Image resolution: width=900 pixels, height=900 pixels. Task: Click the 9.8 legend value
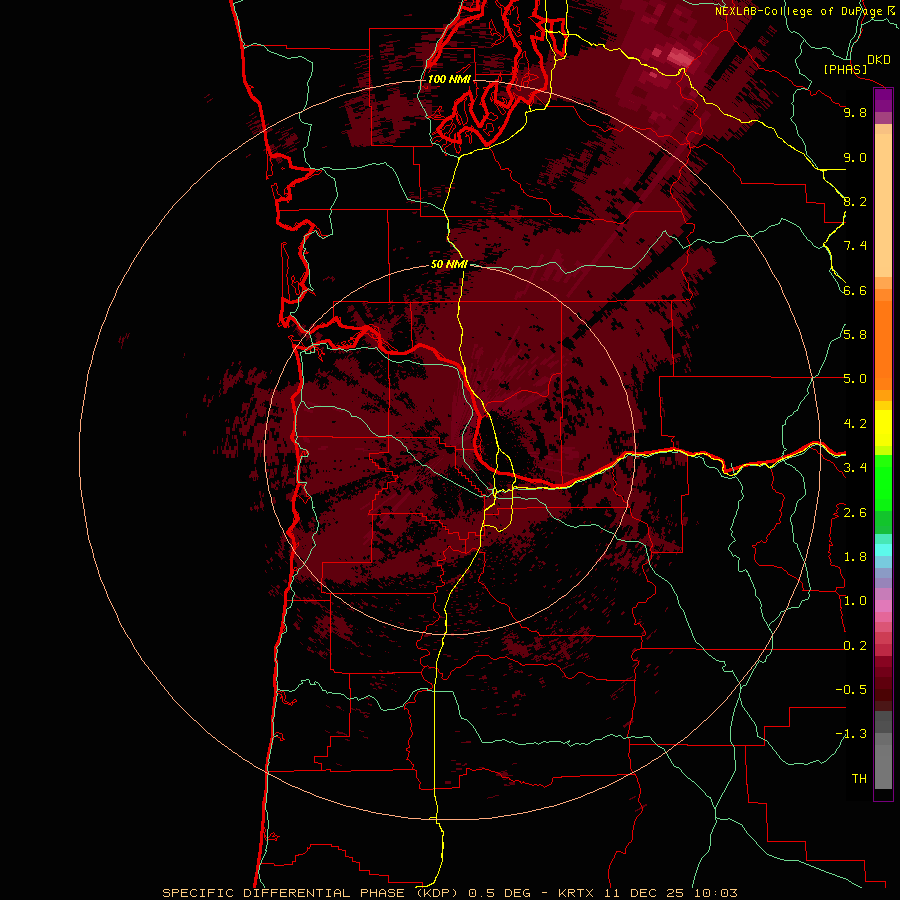point(855,112)
